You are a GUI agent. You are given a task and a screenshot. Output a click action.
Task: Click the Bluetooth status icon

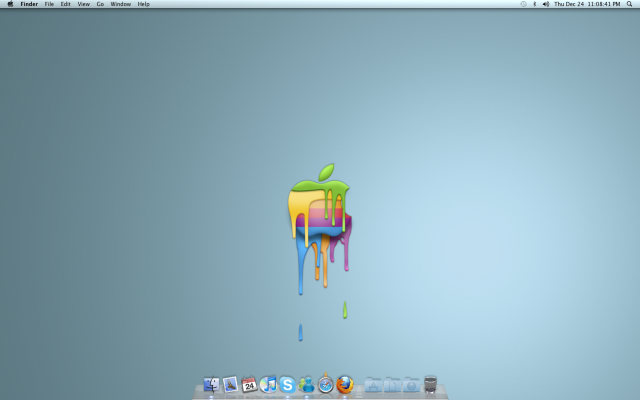pos(535,4)
